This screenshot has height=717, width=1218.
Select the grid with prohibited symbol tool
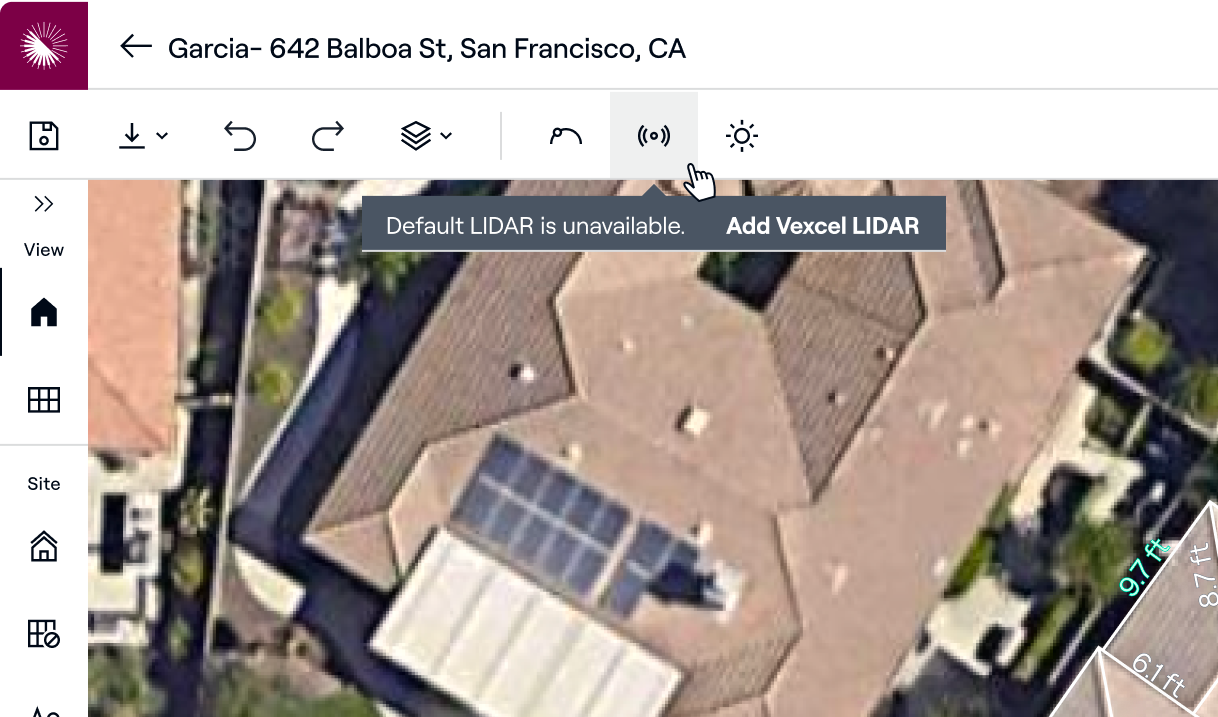(x=44, y=633)
